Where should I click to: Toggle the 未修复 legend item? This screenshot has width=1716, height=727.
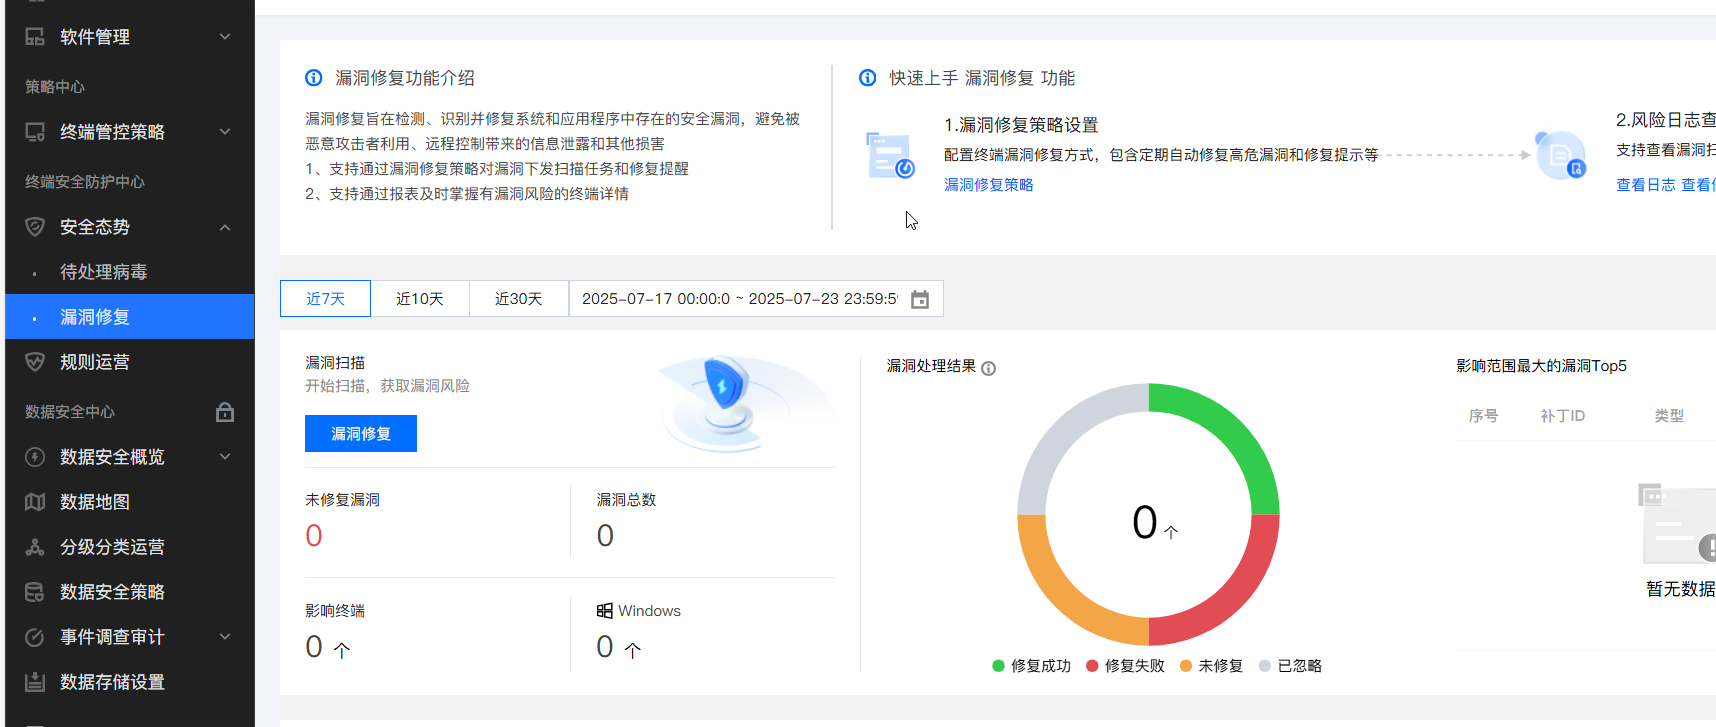tap(1211, 666)
